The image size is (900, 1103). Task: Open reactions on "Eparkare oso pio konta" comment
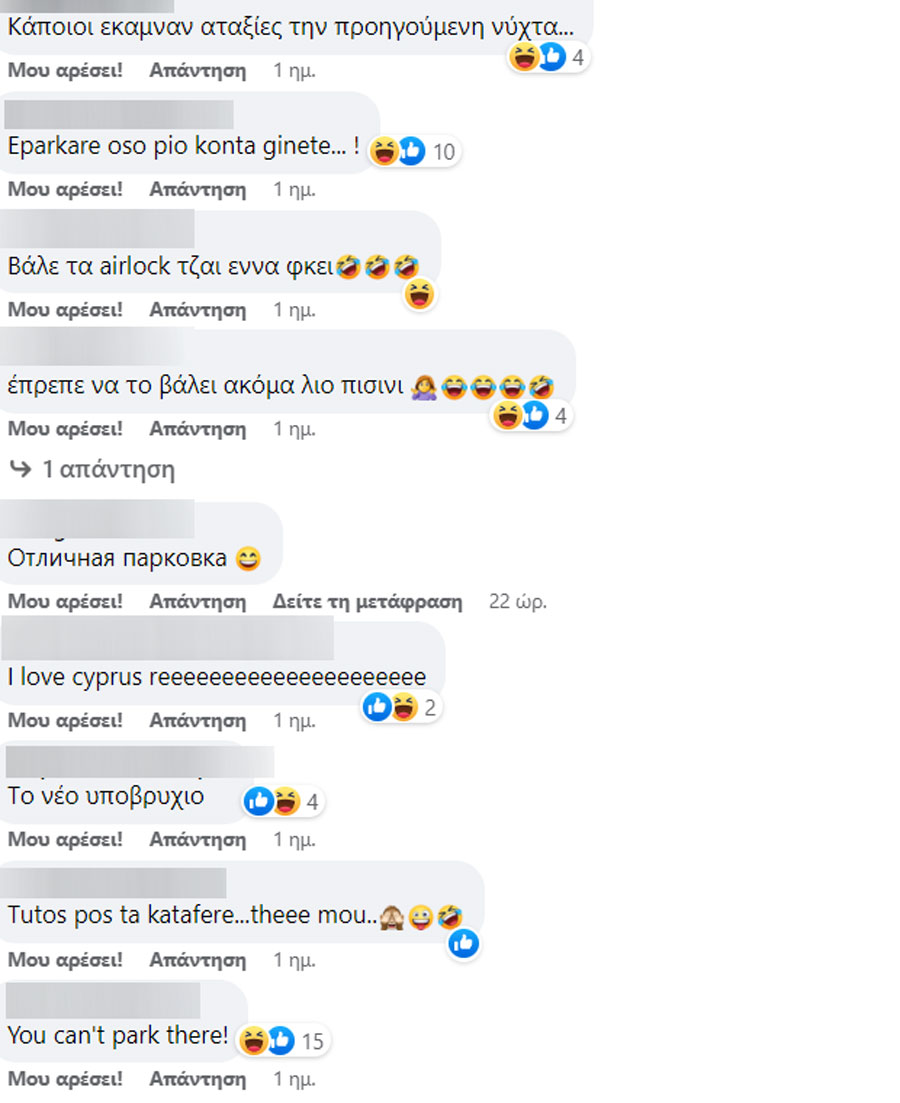tap(414, 151)
